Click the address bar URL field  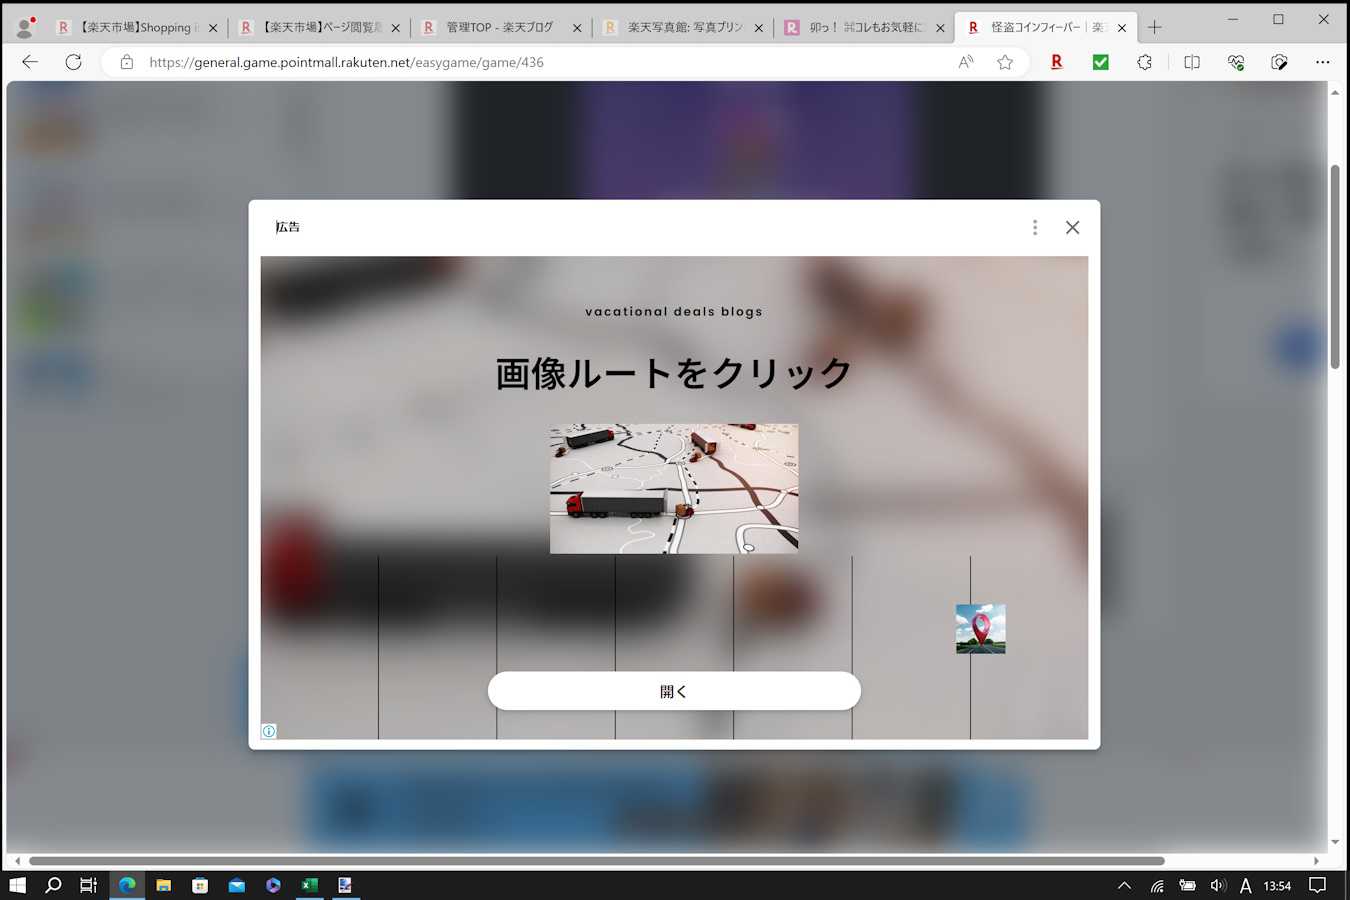pos(540,62)
